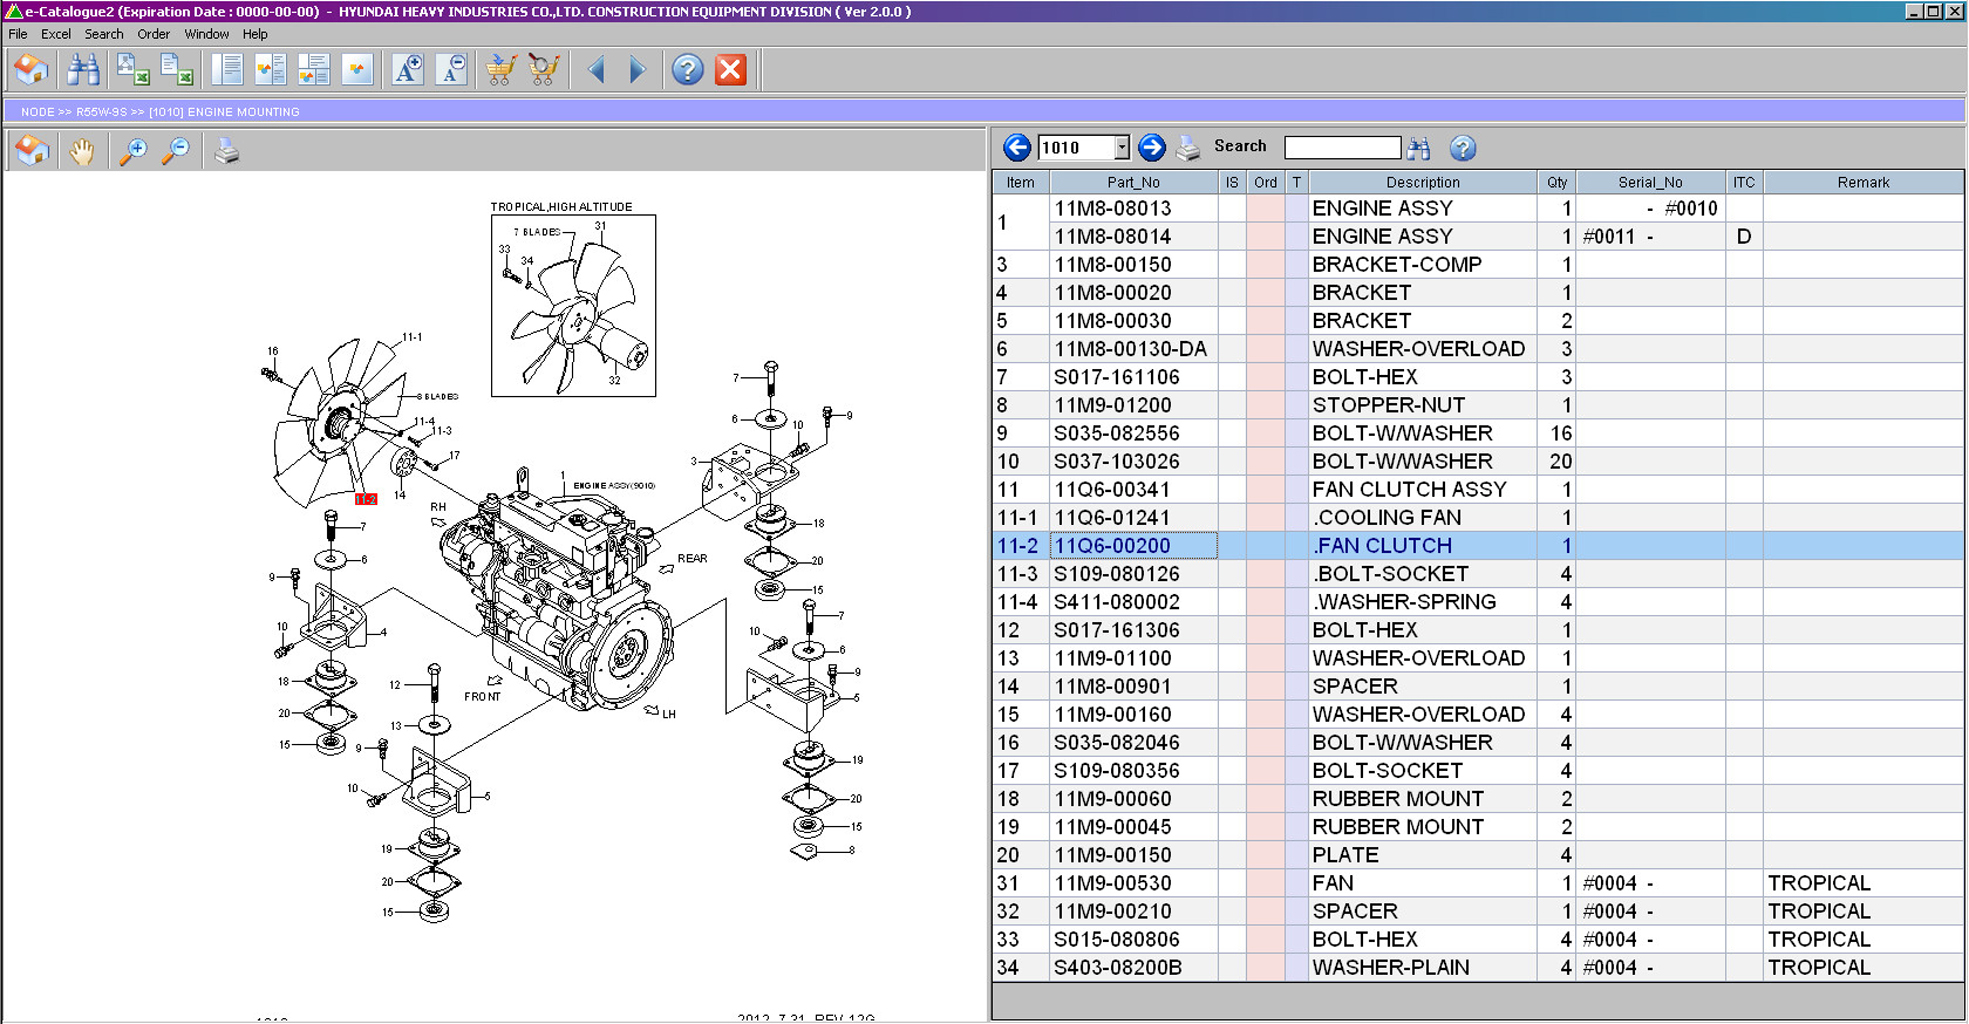
Task: Click the view cart icon with the magnifier
Action: point(543,70)
